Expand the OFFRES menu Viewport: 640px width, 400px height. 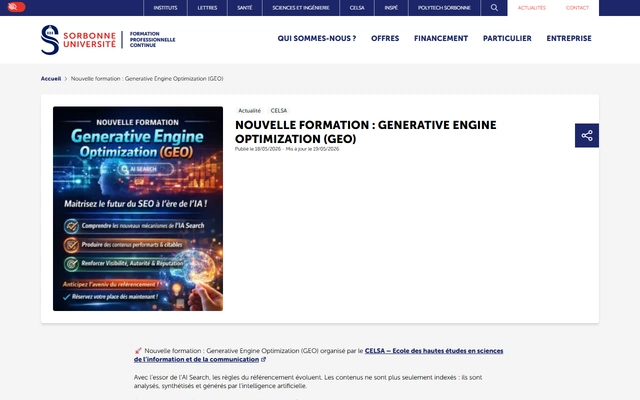tap(385, 38)
